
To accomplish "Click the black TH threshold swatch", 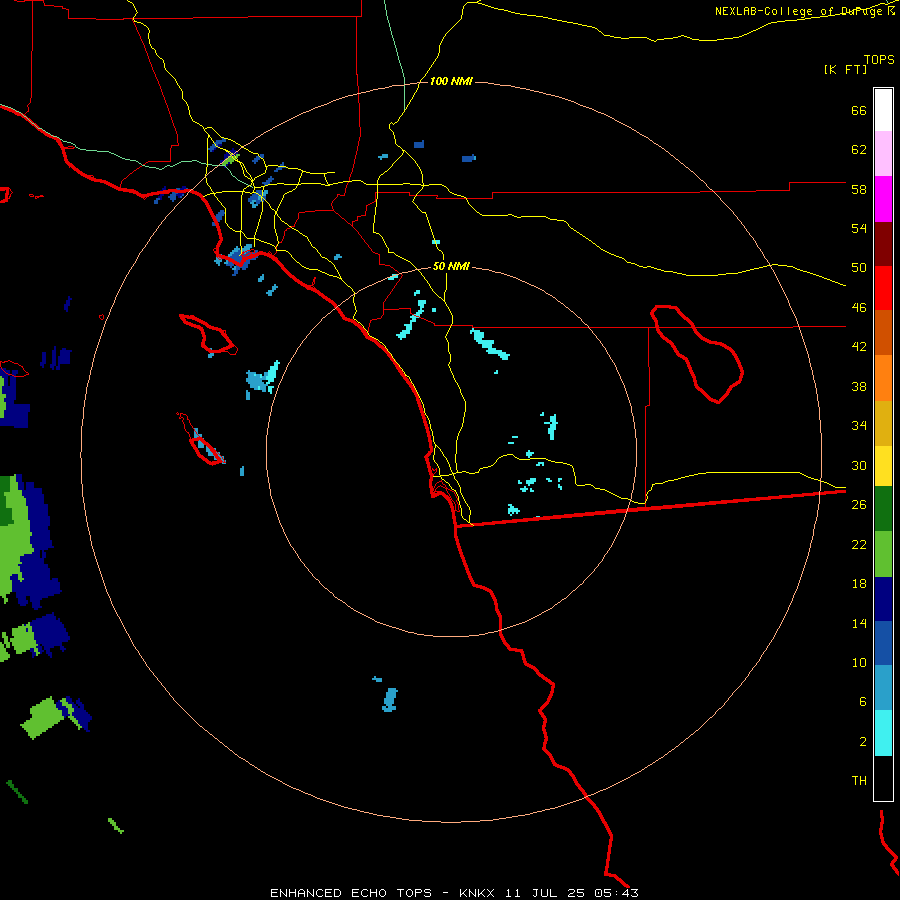I will (883, 778).
